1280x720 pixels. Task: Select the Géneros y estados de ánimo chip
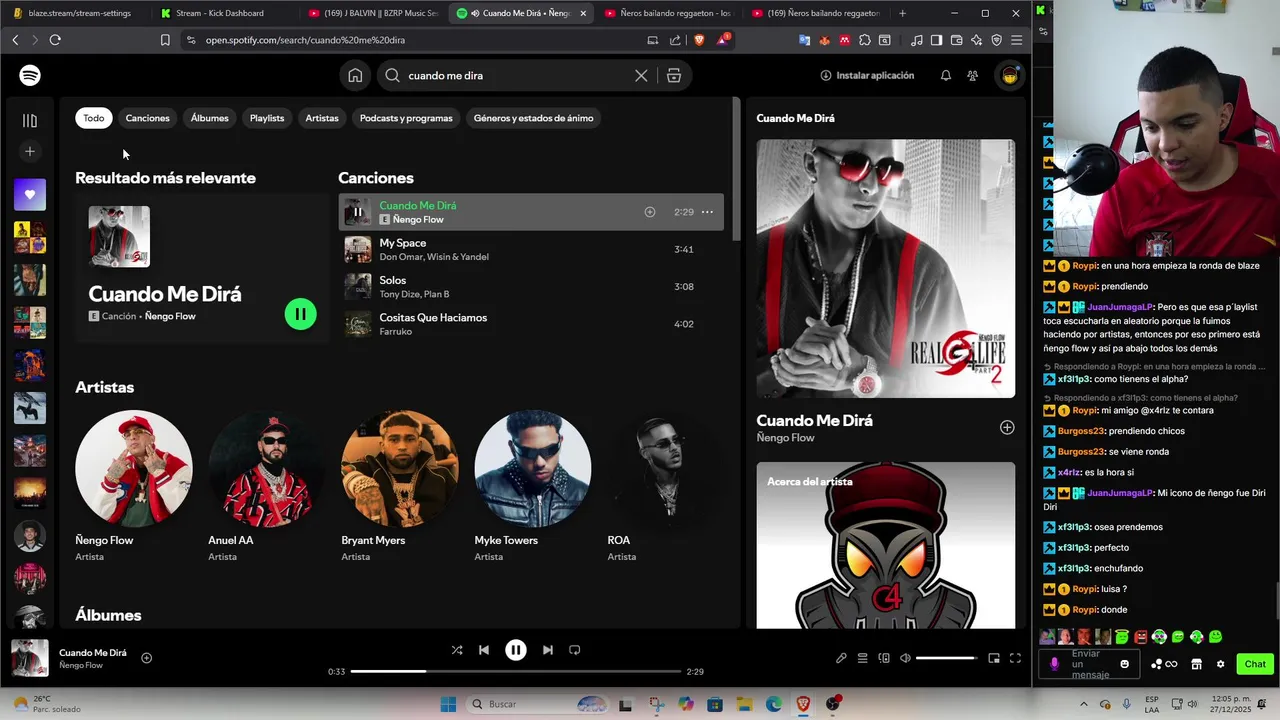534,118
